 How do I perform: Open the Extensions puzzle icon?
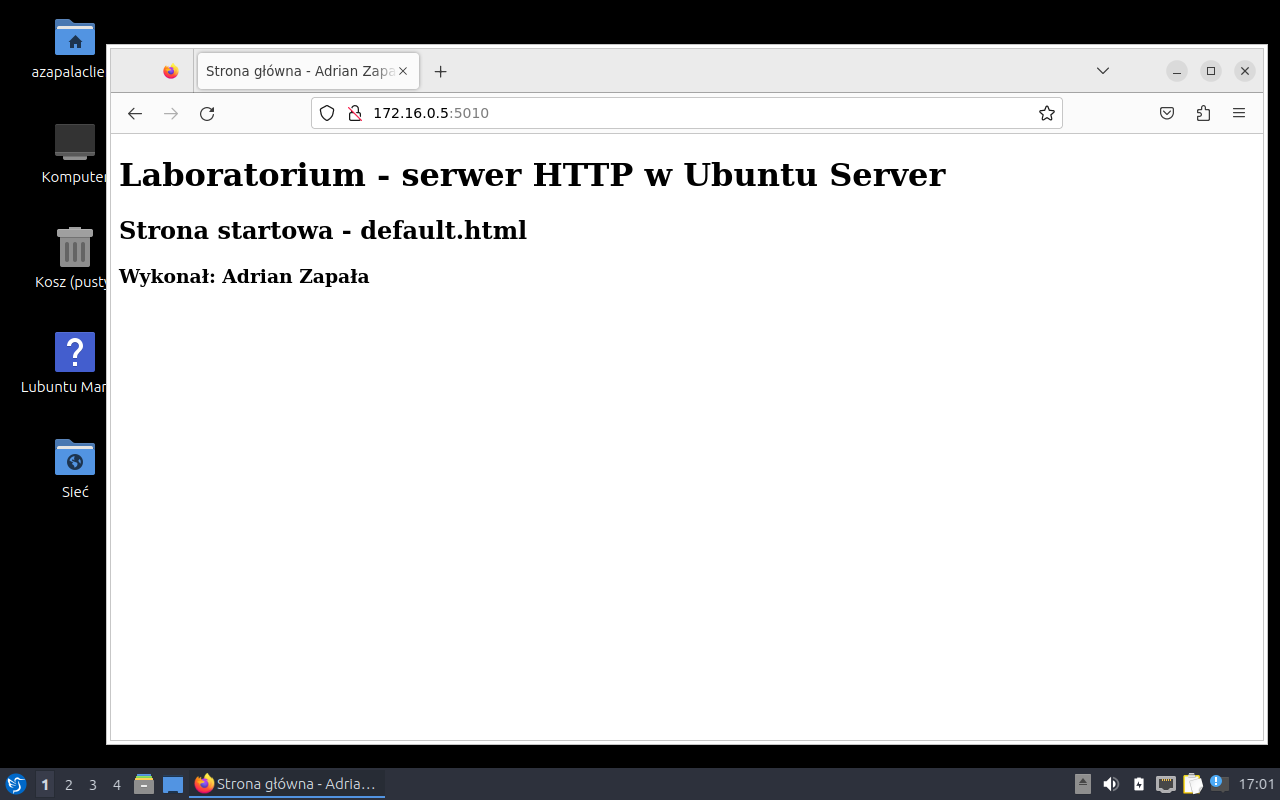[x=1203, y=114]
